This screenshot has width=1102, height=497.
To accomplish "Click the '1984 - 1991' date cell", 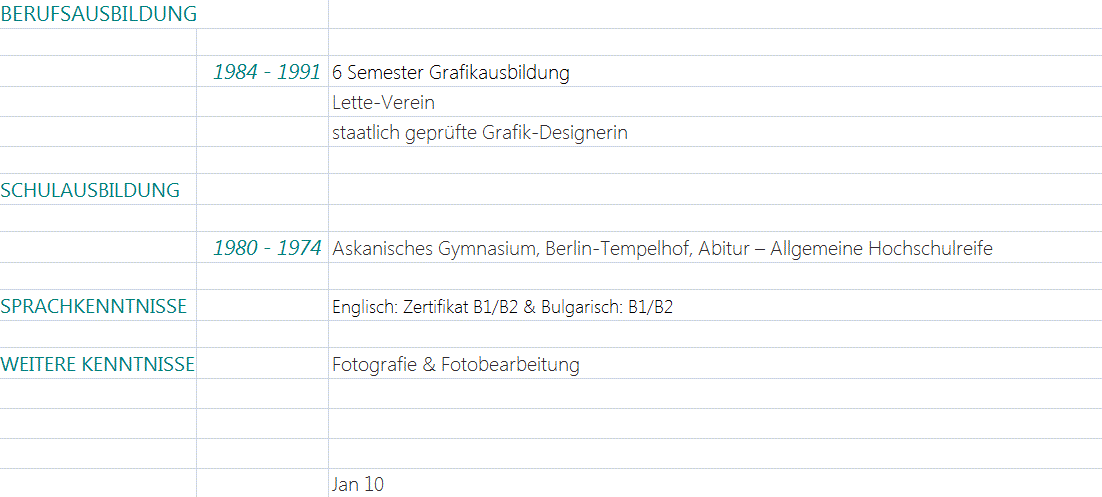I will (266, 72).
